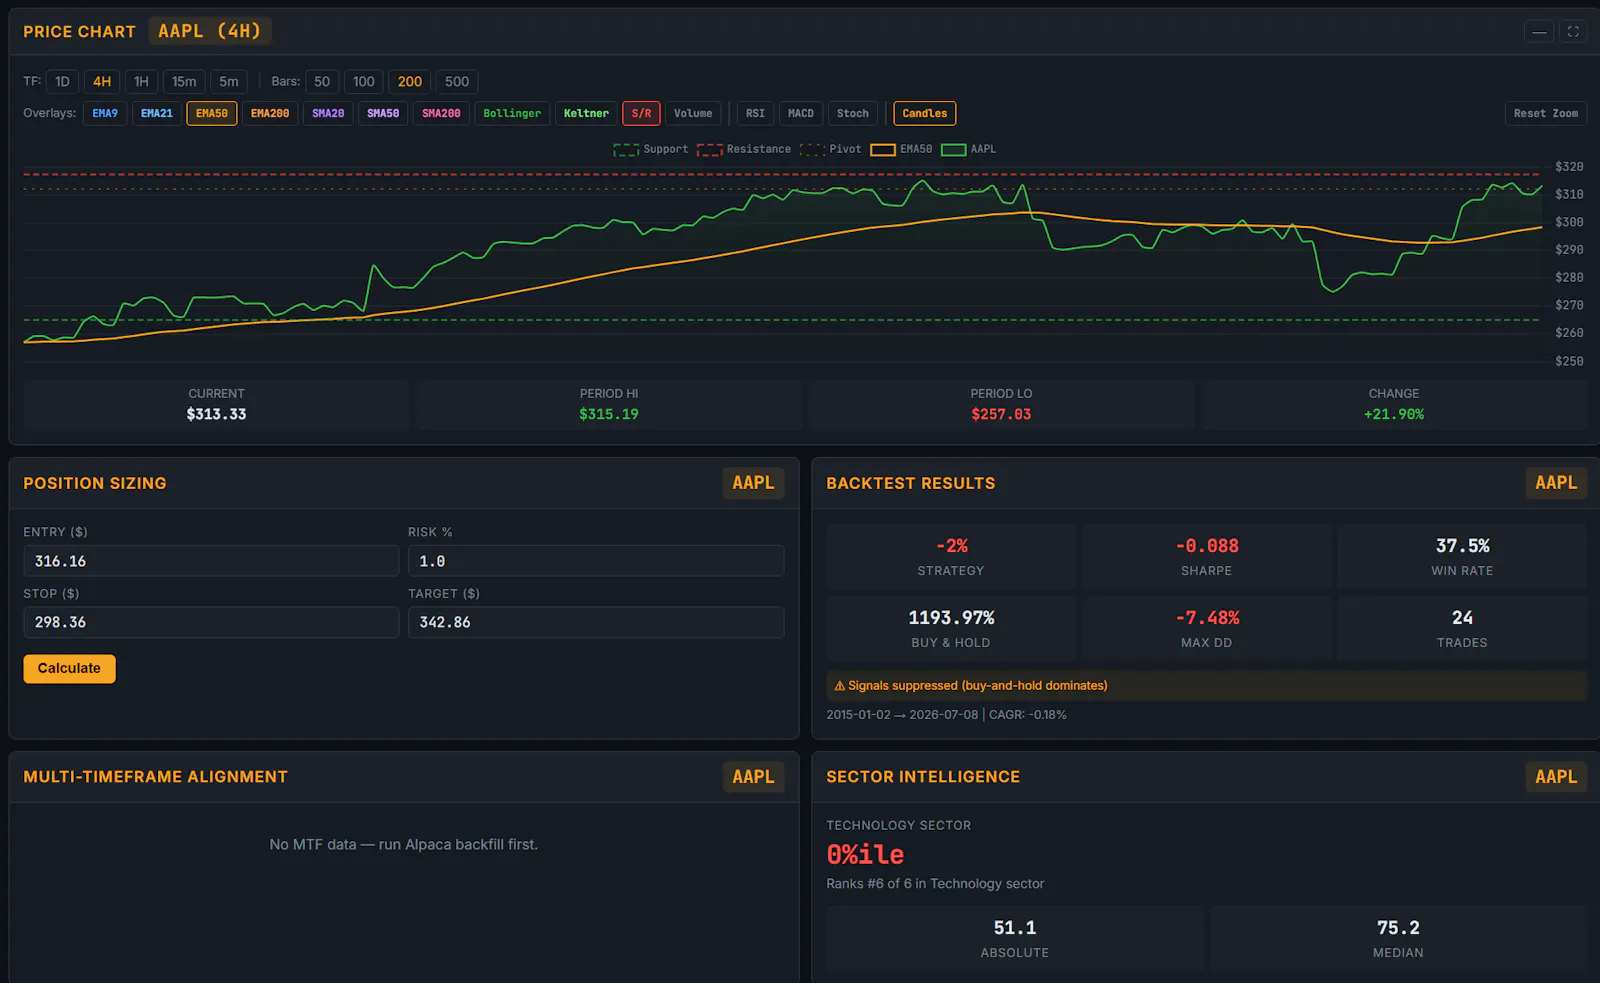
Task: Set bars count to 500
Action: pyautogui.click(x=457, y=82)
